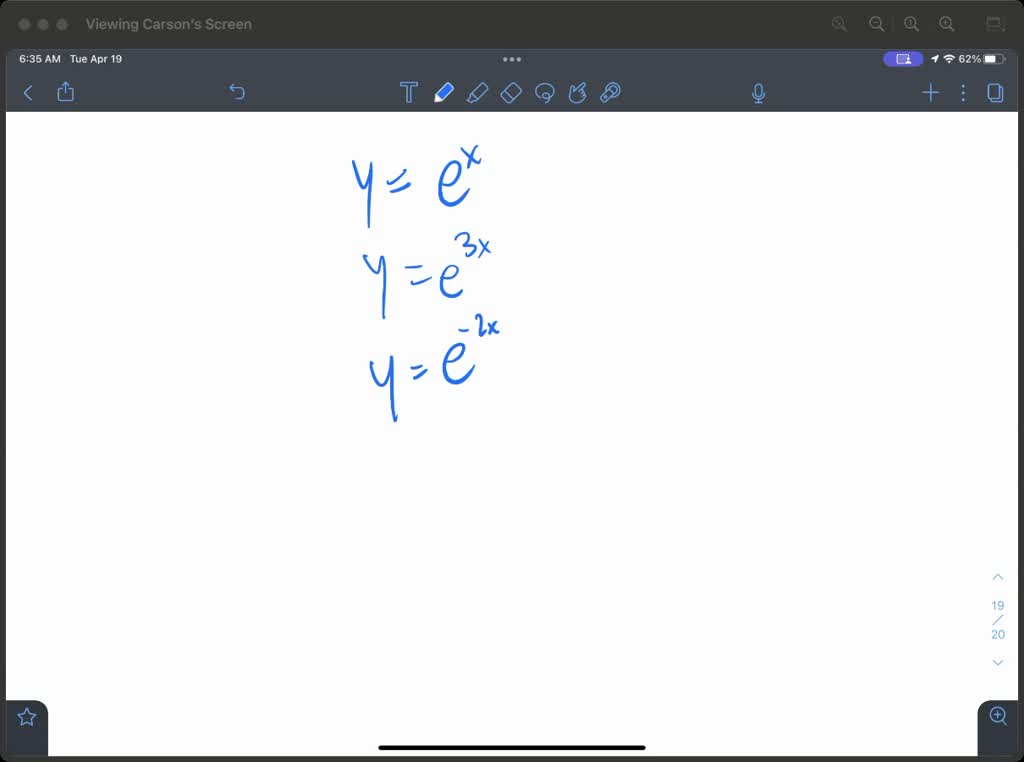Open the Share sheet
1024x762 pixels.
coord(65,91)
